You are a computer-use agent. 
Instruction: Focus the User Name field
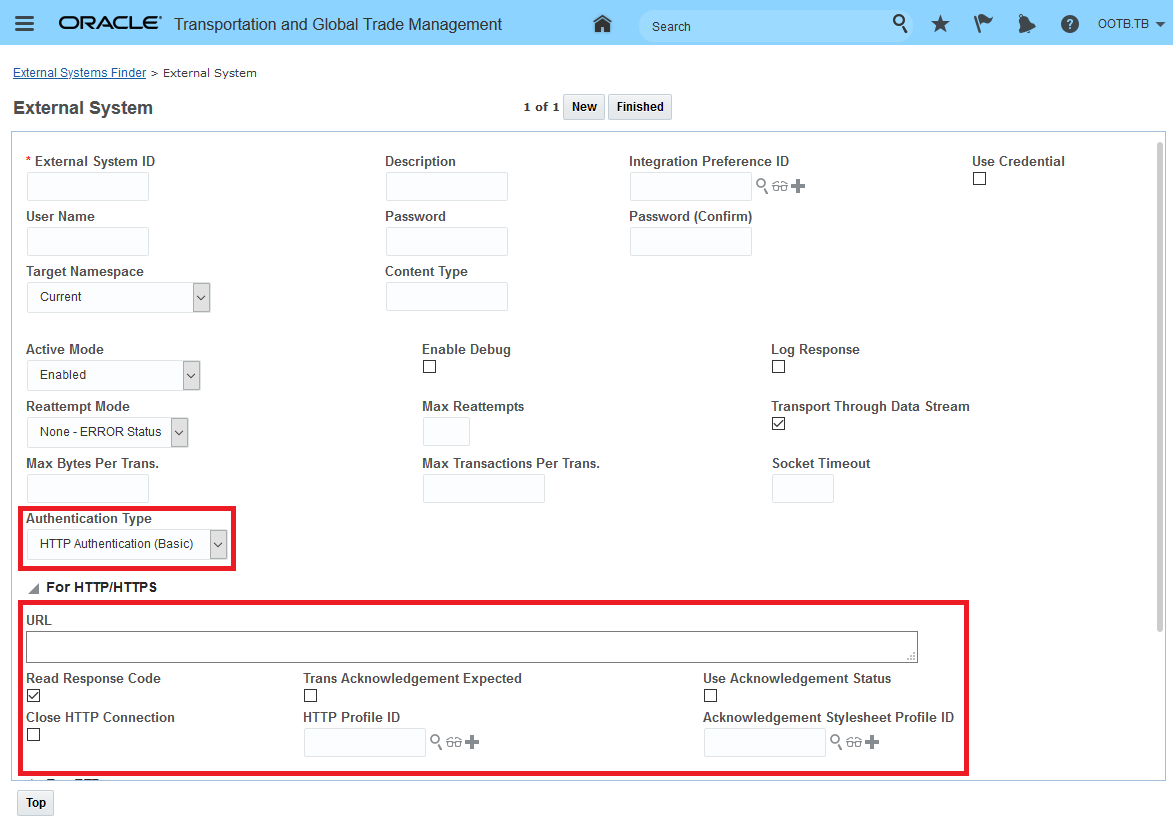(88, 242)
